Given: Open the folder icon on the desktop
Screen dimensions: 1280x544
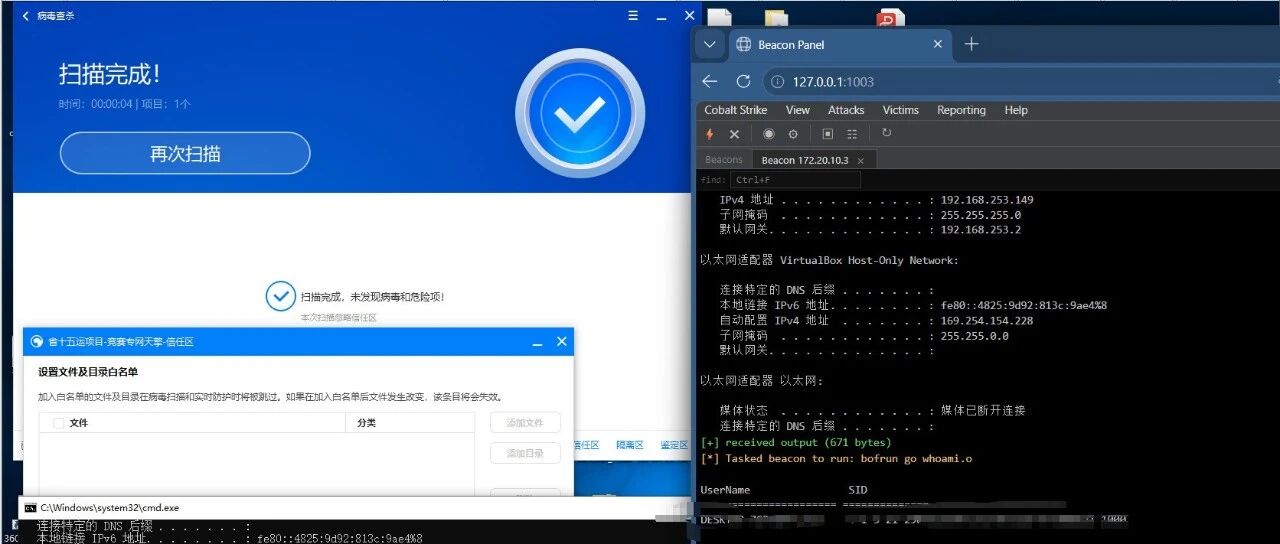Looking at the screenshot, I should [776, 17].
